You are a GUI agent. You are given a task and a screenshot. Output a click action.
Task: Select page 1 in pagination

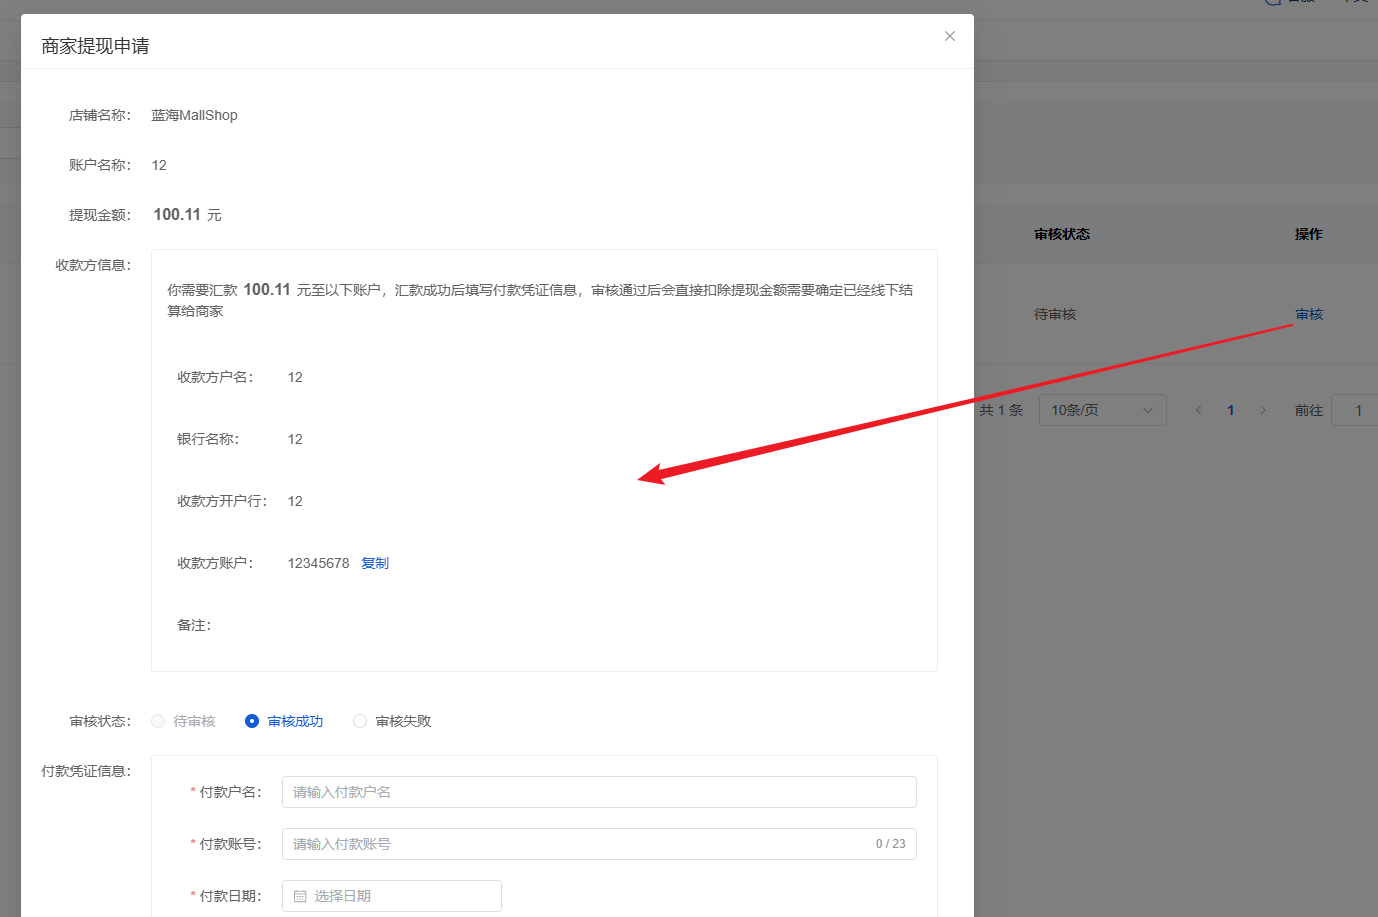coord(1230,410)
